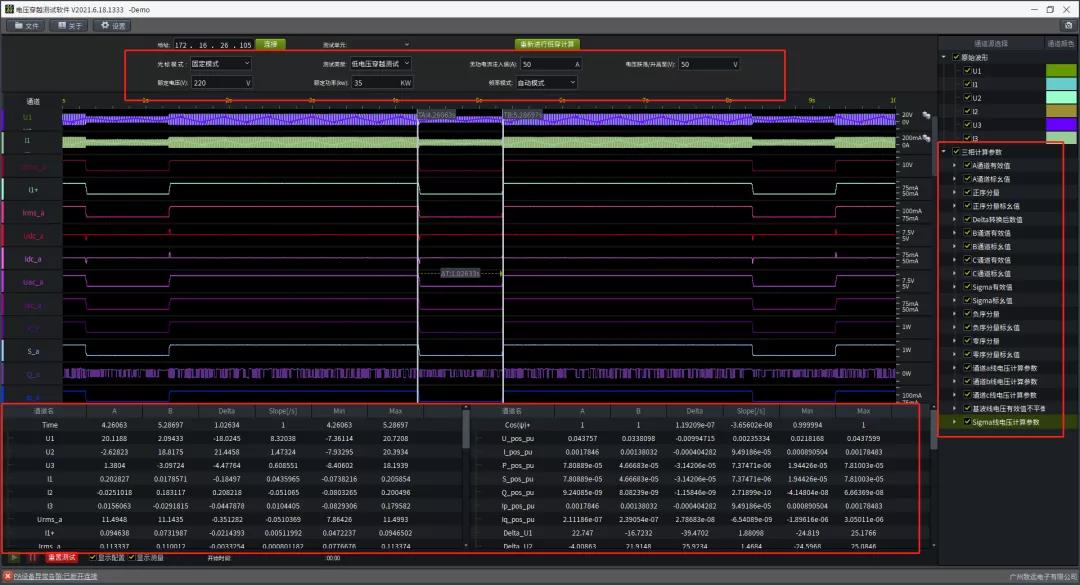Expand the 正序分量 tree item
The width and height of the screenshot is (1080, 585).
coord(956,191)
